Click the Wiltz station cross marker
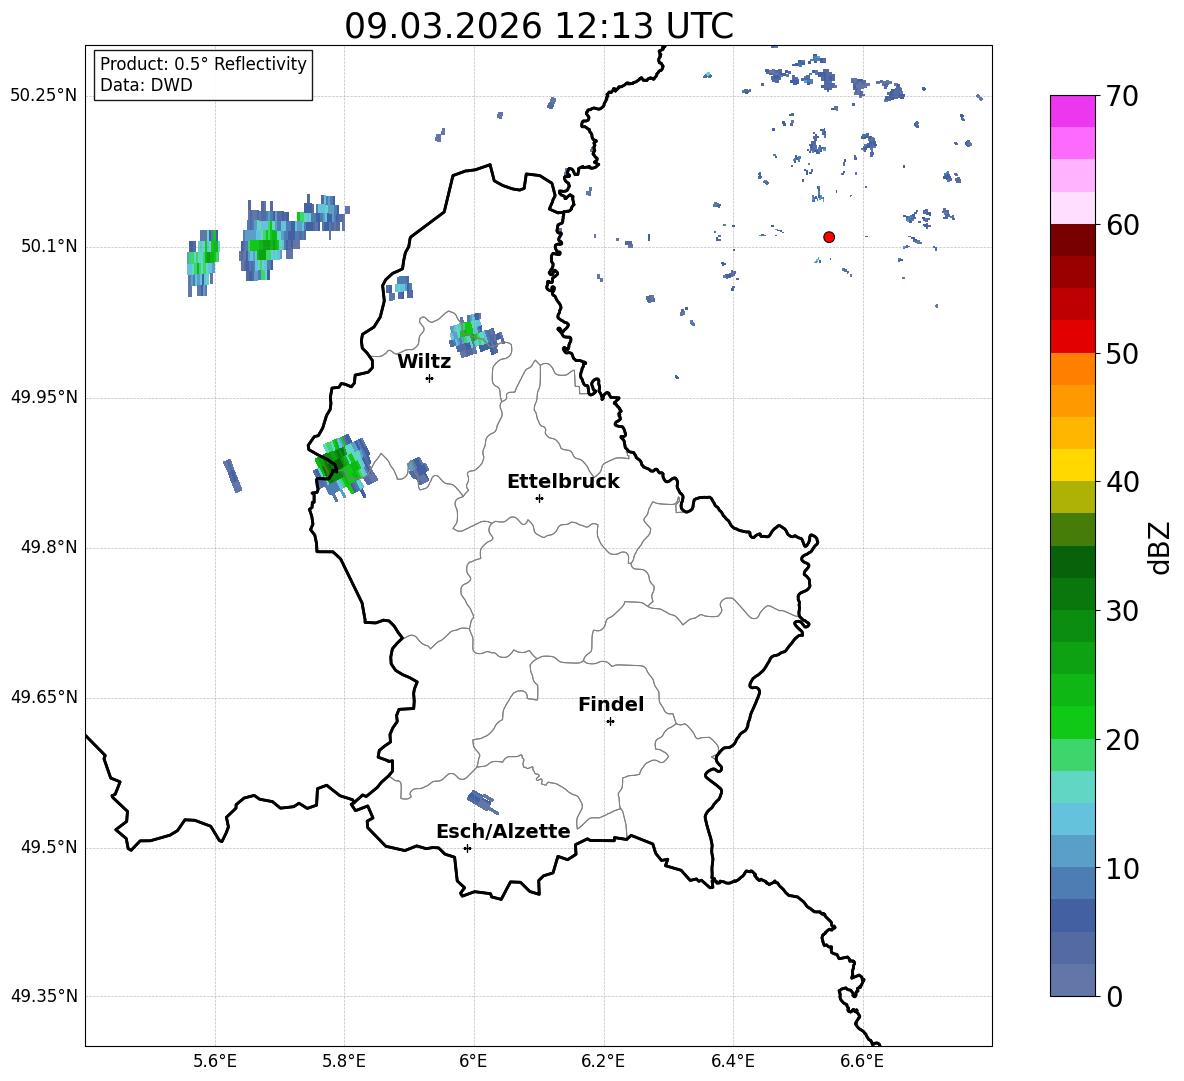The width and height of the screenshot is (1184, 1081). click(x=429, y=378)
